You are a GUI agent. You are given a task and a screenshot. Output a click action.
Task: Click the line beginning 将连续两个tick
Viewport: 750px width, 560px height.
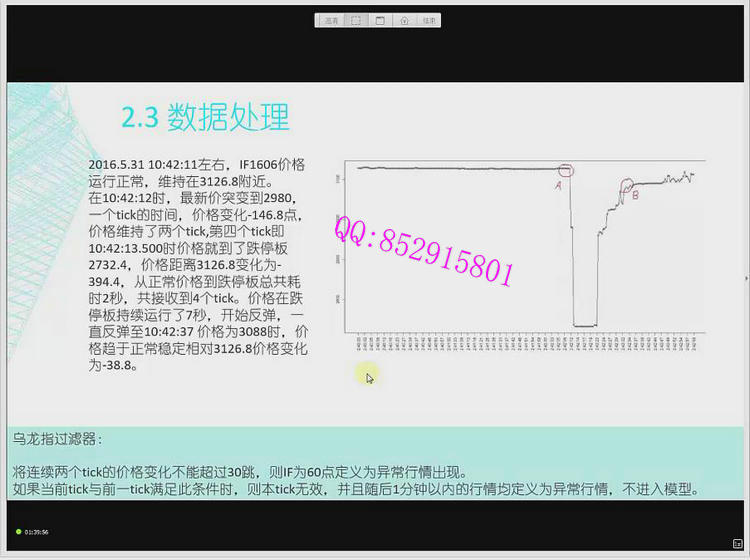[x=240, y=471]
